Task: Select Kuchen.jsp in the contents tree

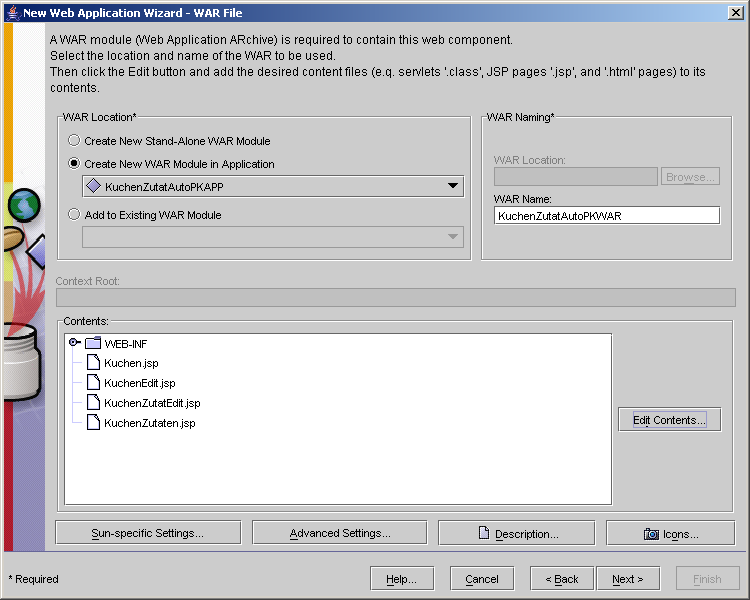Action: click(x=131, y=363)
